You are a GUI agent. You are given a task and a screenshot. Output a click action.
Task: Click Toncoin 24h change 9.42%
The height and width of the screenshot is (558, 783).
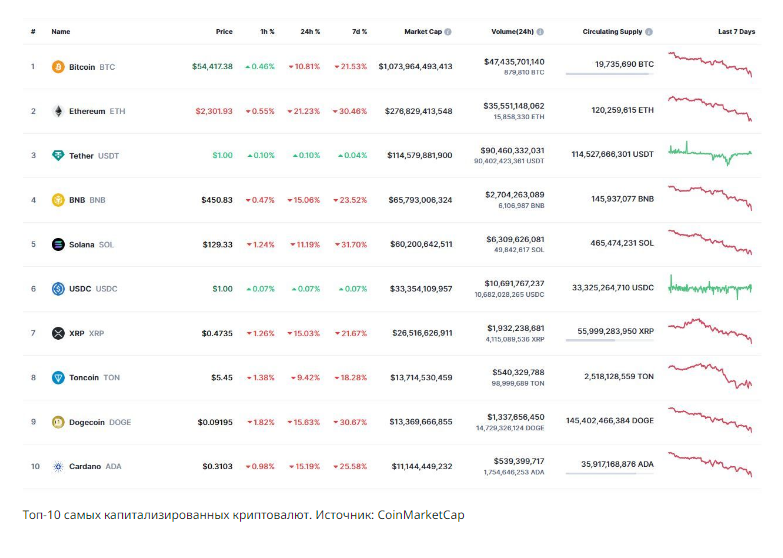pyautogui.click(x=306, y=378)
